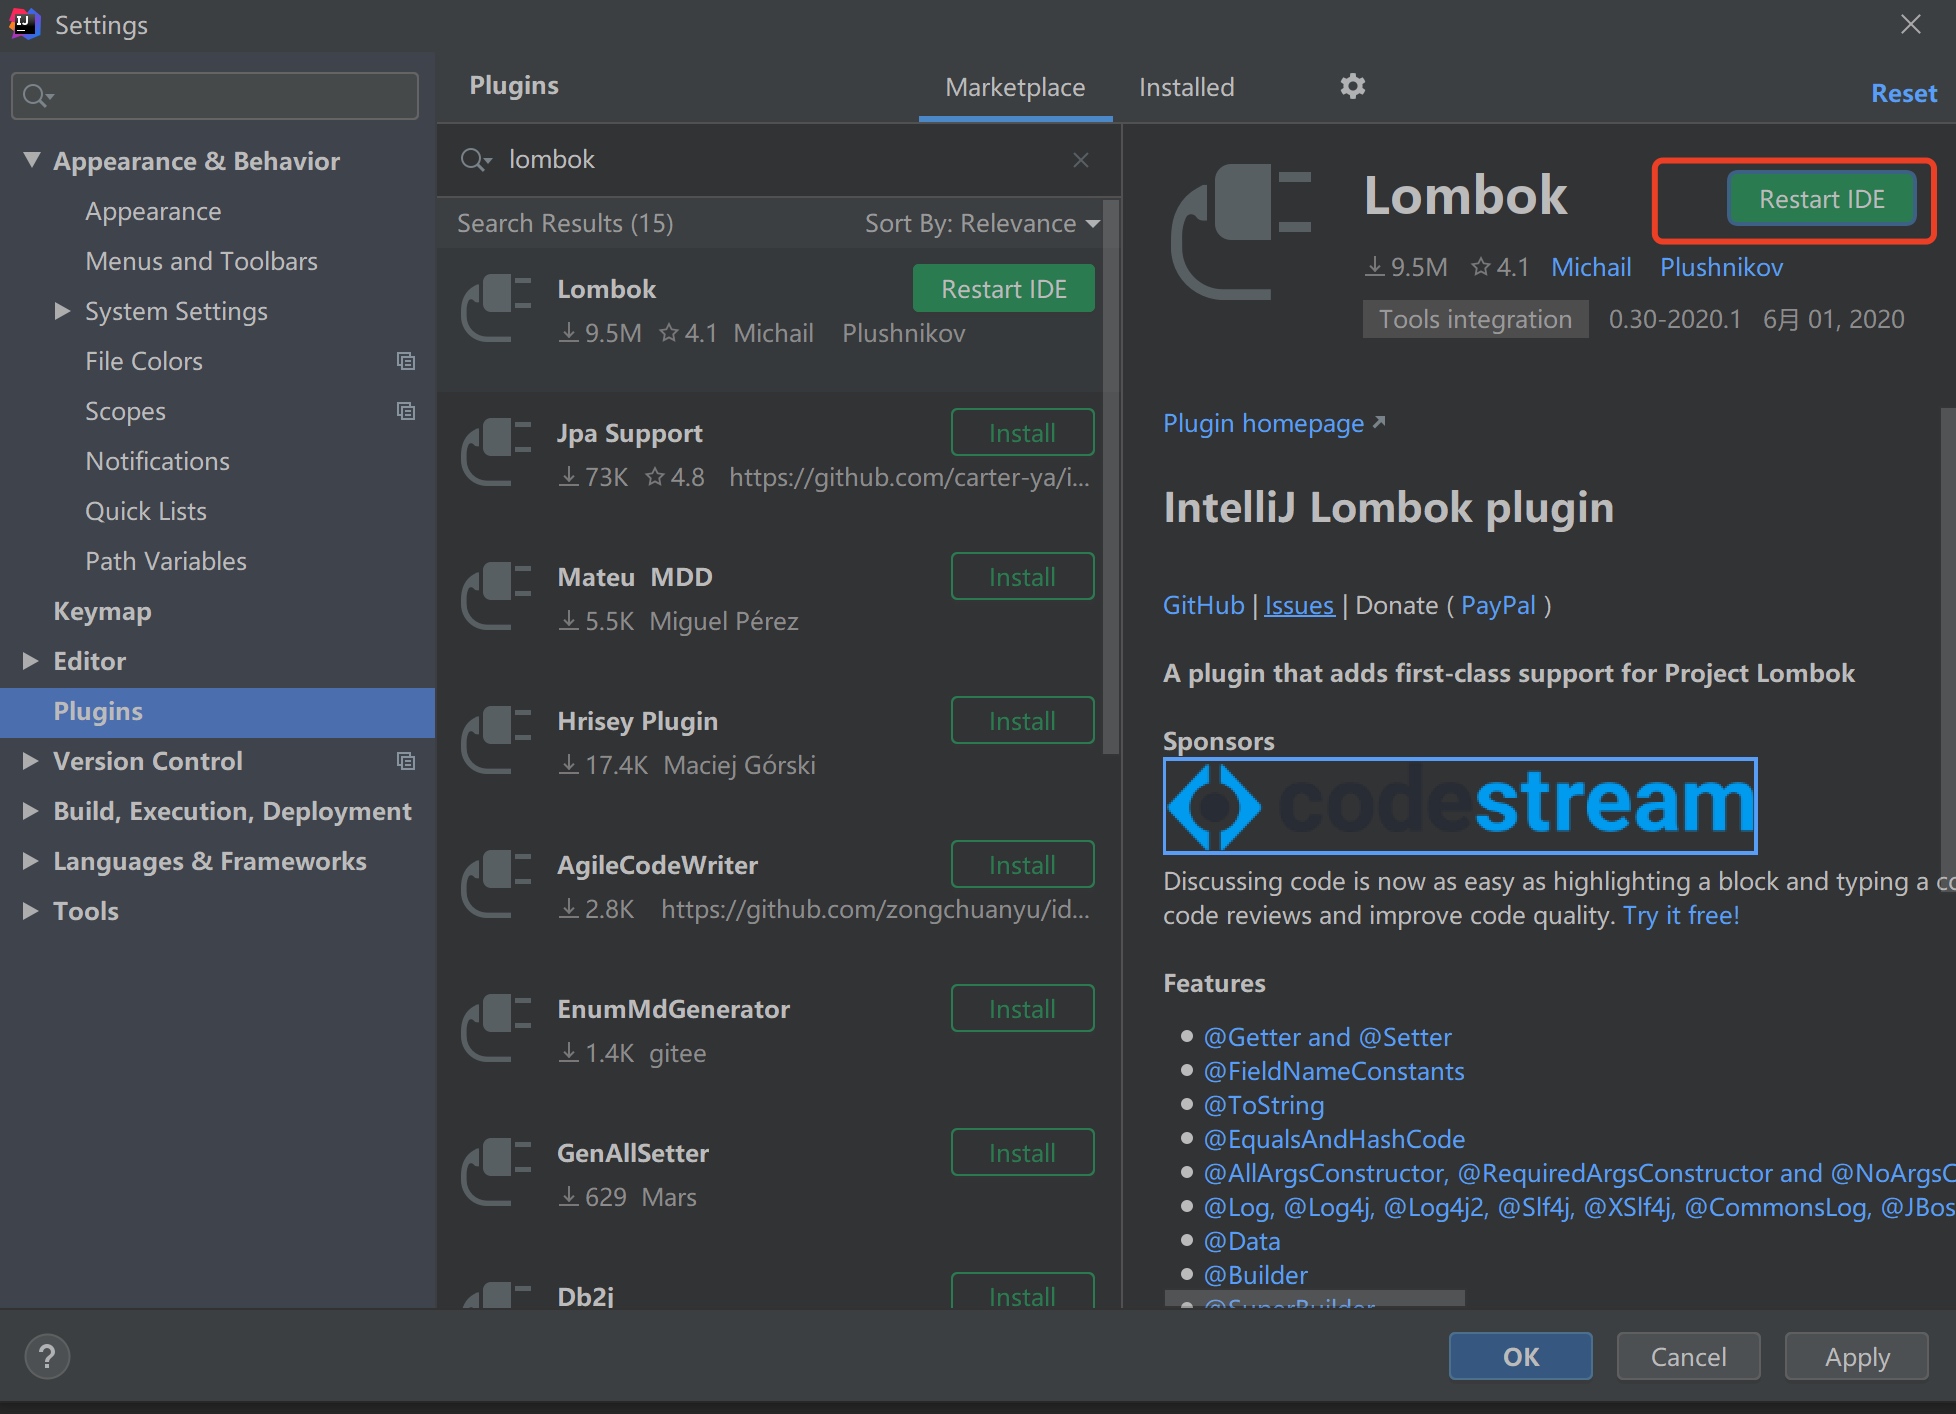Screen dimensions: 1956x1414
Task: Click the Reset link
Action: pyautogui.click(x=1904, y=93)
